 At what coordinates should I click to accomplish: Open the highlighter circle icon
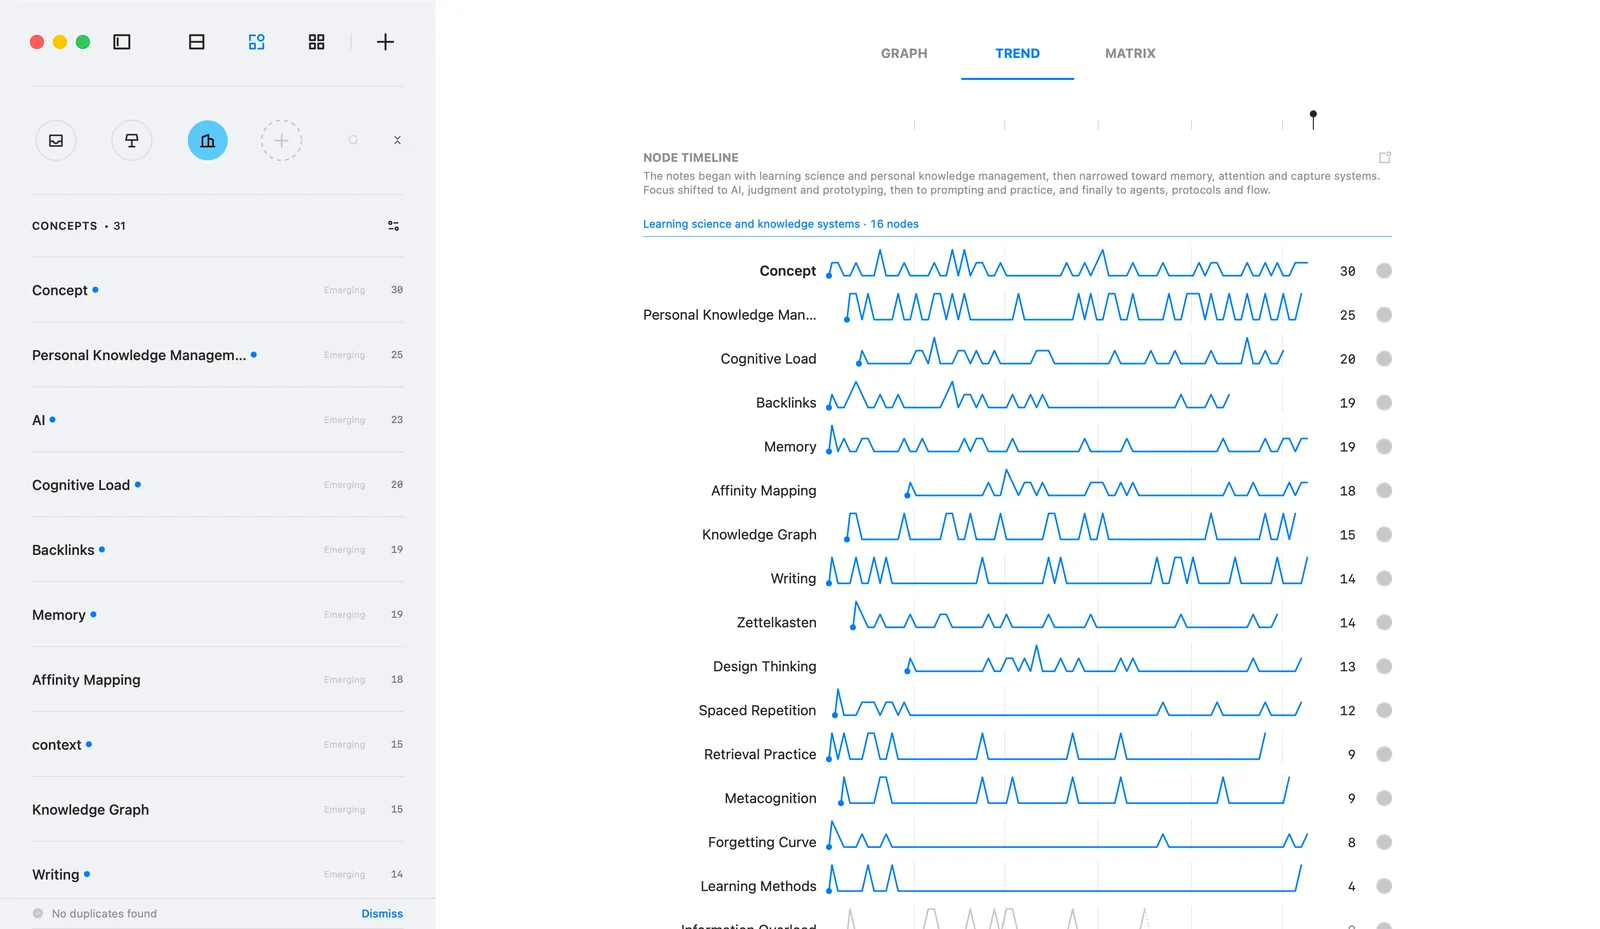click(132, 141)
